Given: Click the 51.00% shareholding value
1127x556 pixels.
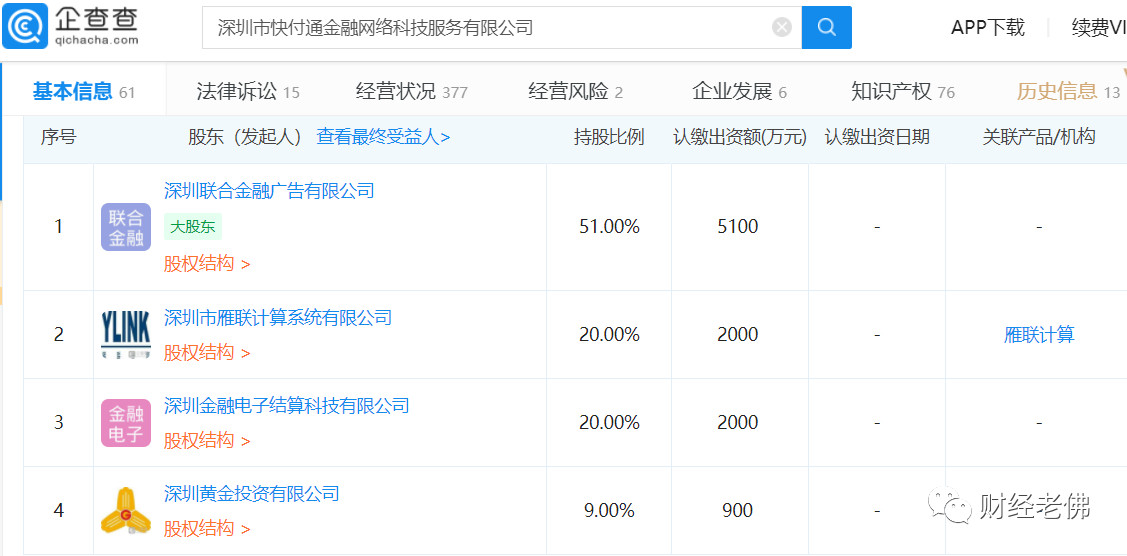Looking at the screenshot, I should 609,227.
